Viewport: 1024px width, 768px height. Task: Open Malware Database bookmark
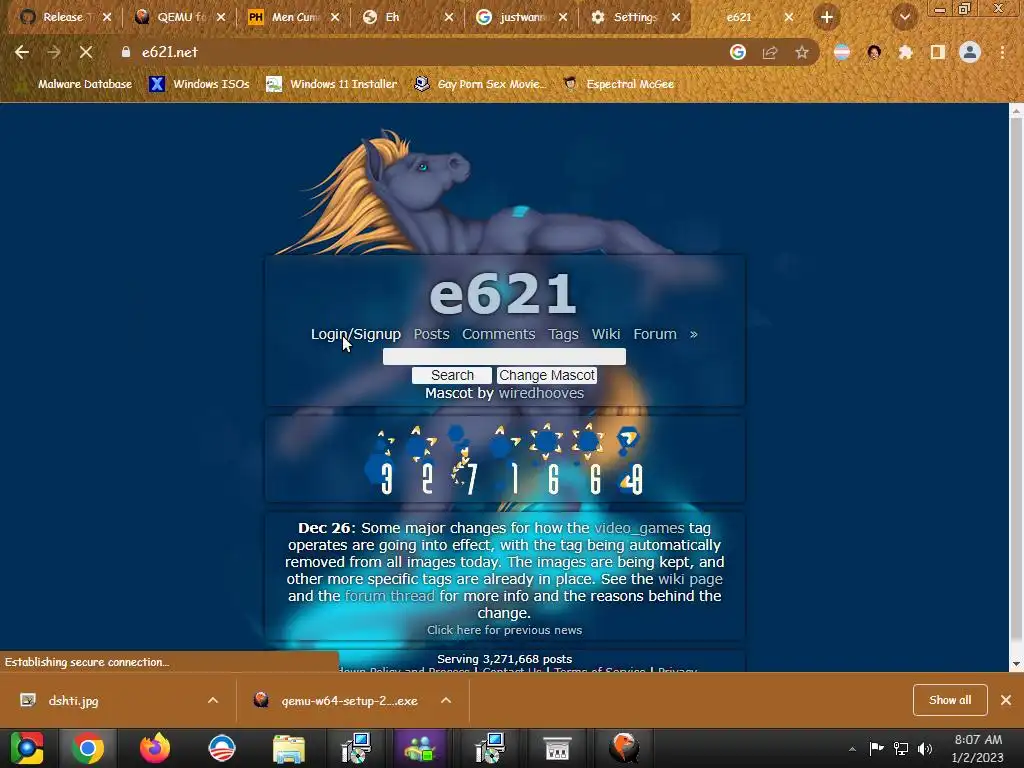pyautogui.click(x=76, y=84)
